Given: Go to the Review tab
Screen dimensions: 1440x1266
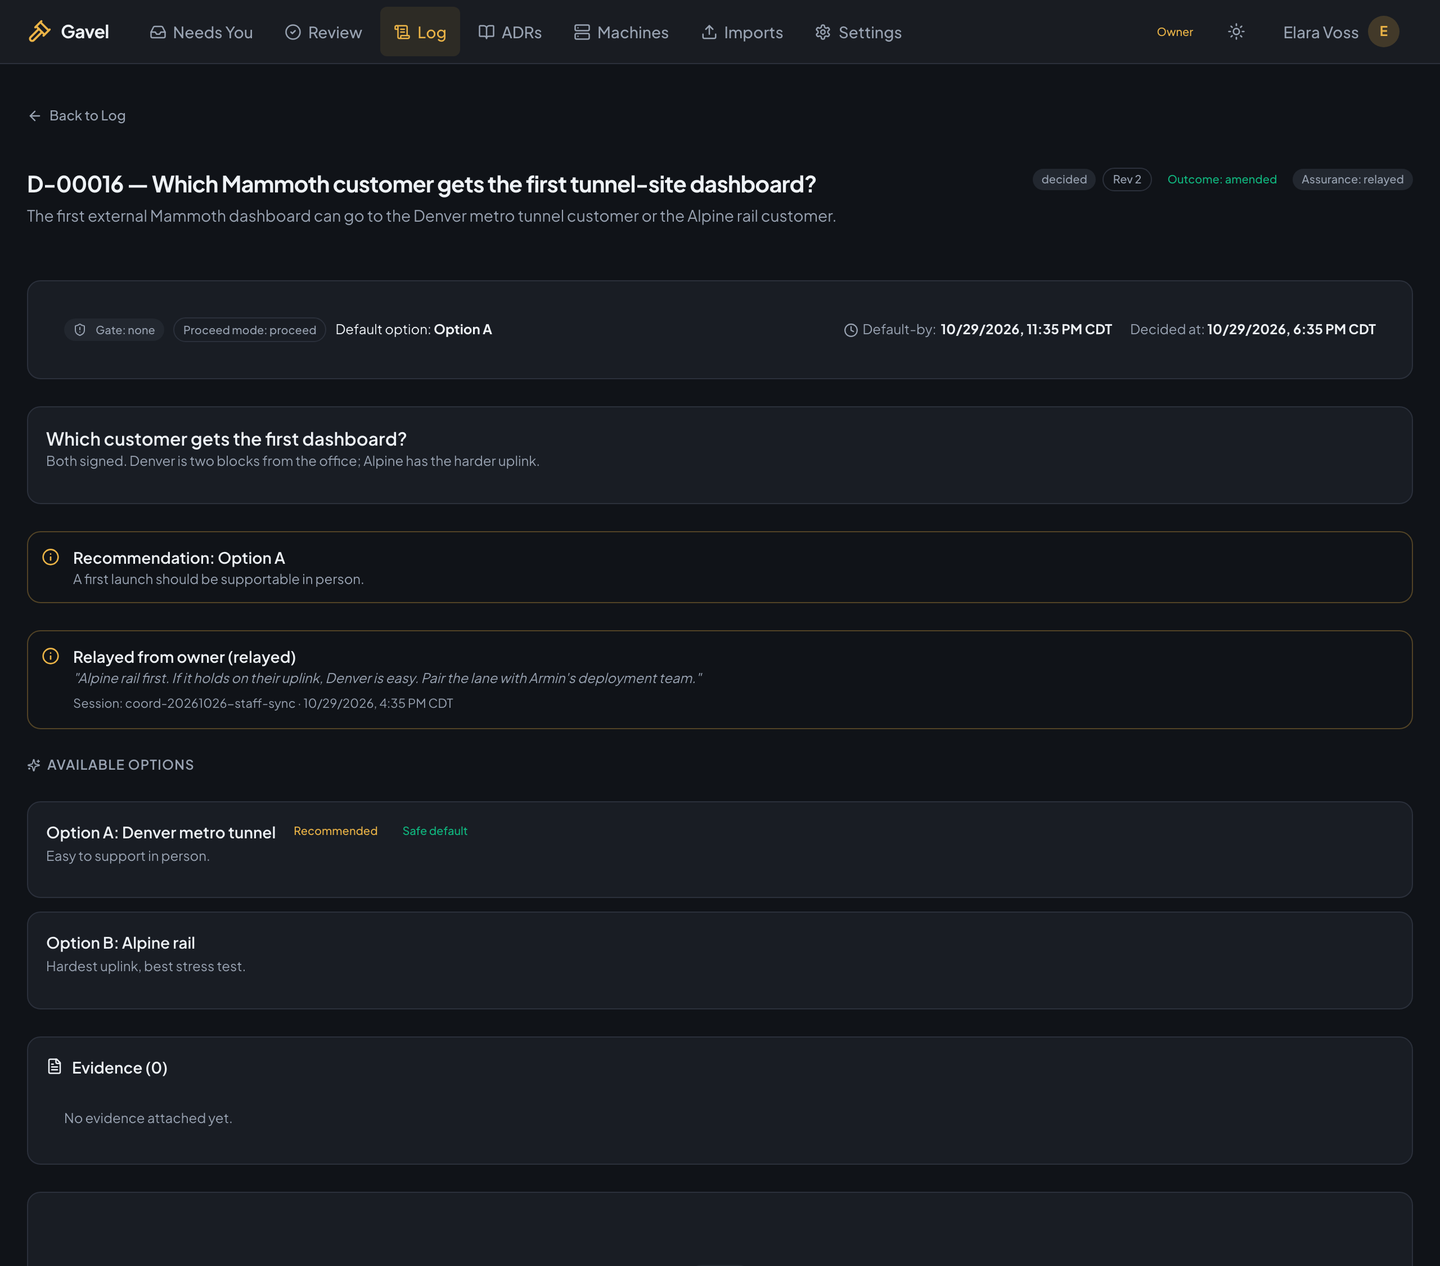Looking at the screenshot, I should tap(323, 32).
